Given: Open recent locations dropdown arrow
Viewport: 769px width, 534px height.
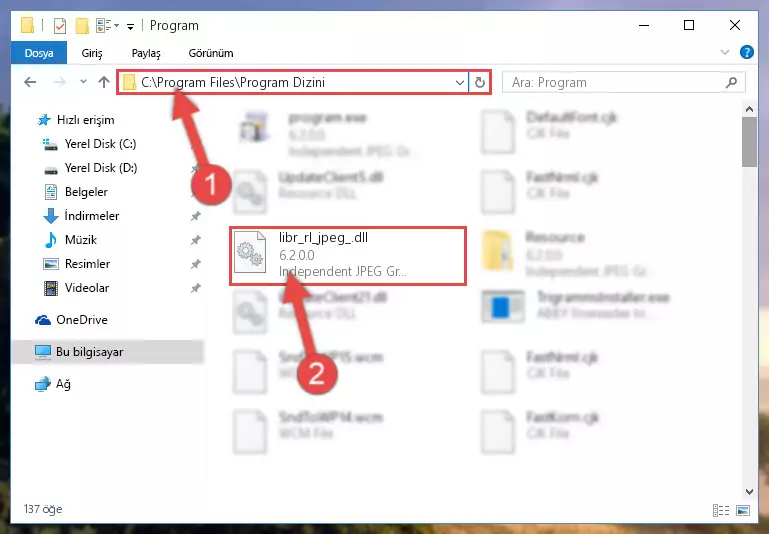Looking at the screenshot, I should [83, 82].
